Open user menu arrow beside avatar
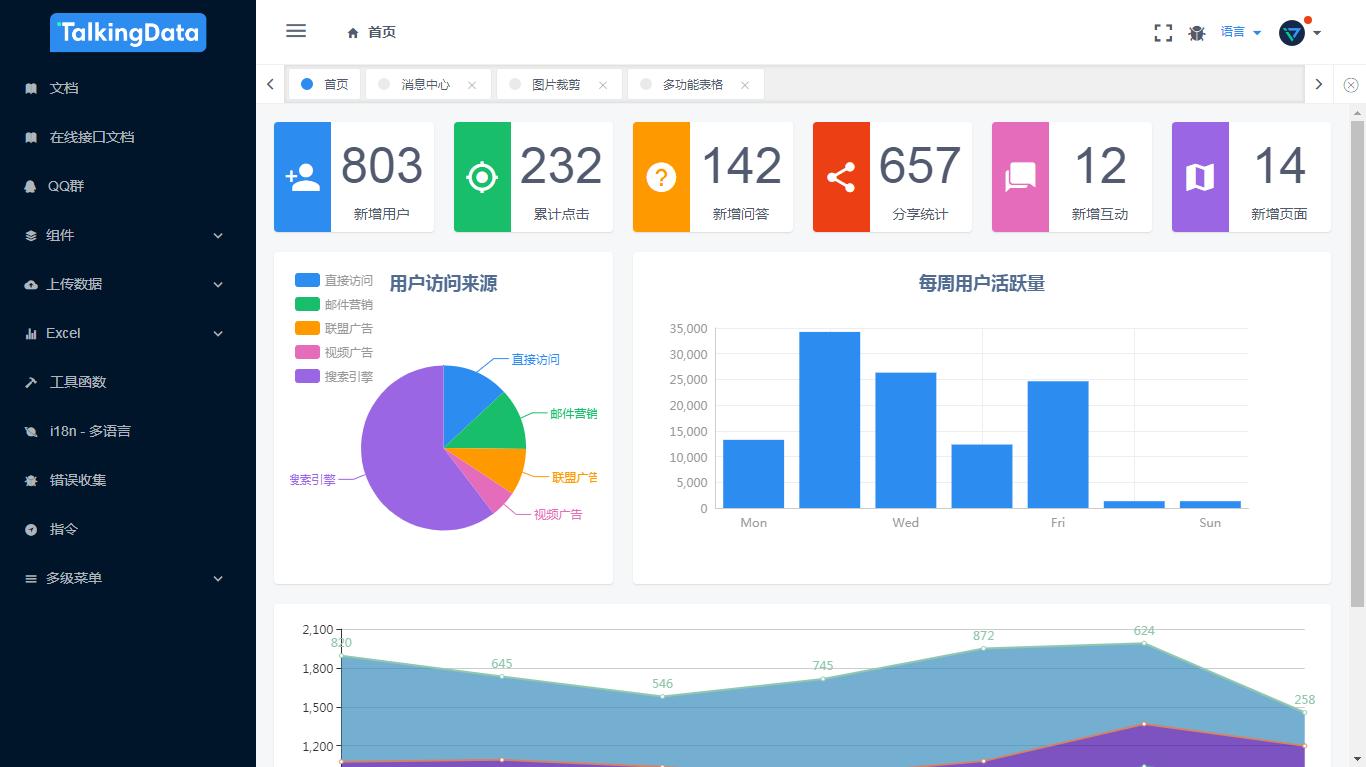The image size is (1366, 767). tap(1317, 33)
